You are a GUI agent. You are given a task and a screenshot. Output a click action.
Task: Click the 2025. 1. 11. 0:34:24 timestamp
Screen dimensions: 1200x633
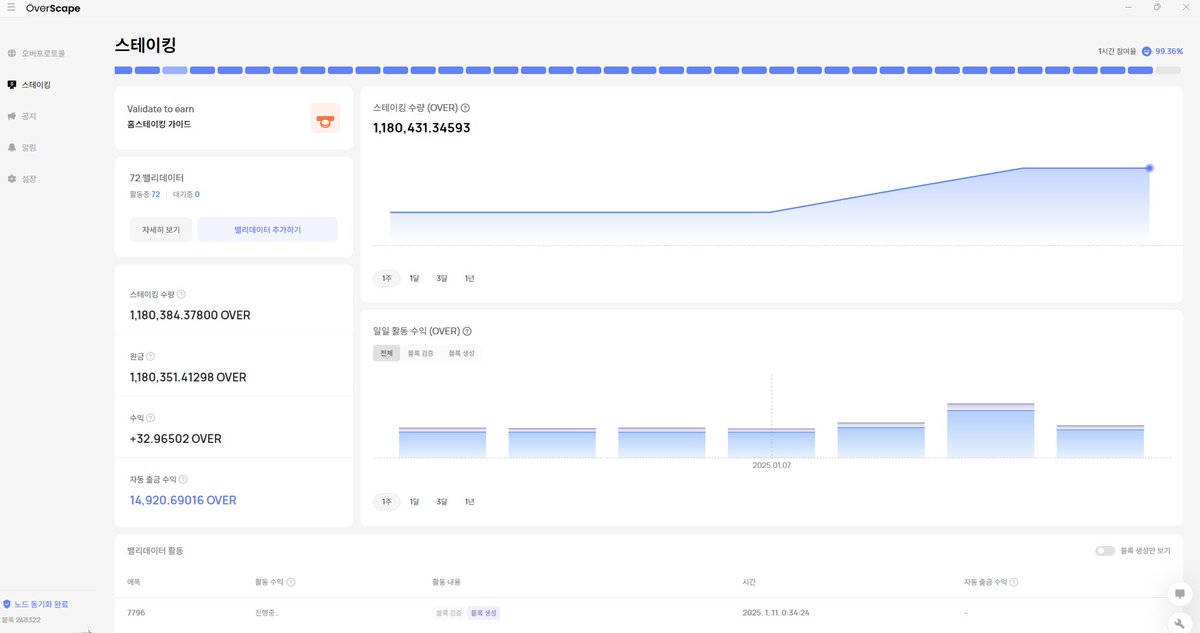click(x=776, y=612)
